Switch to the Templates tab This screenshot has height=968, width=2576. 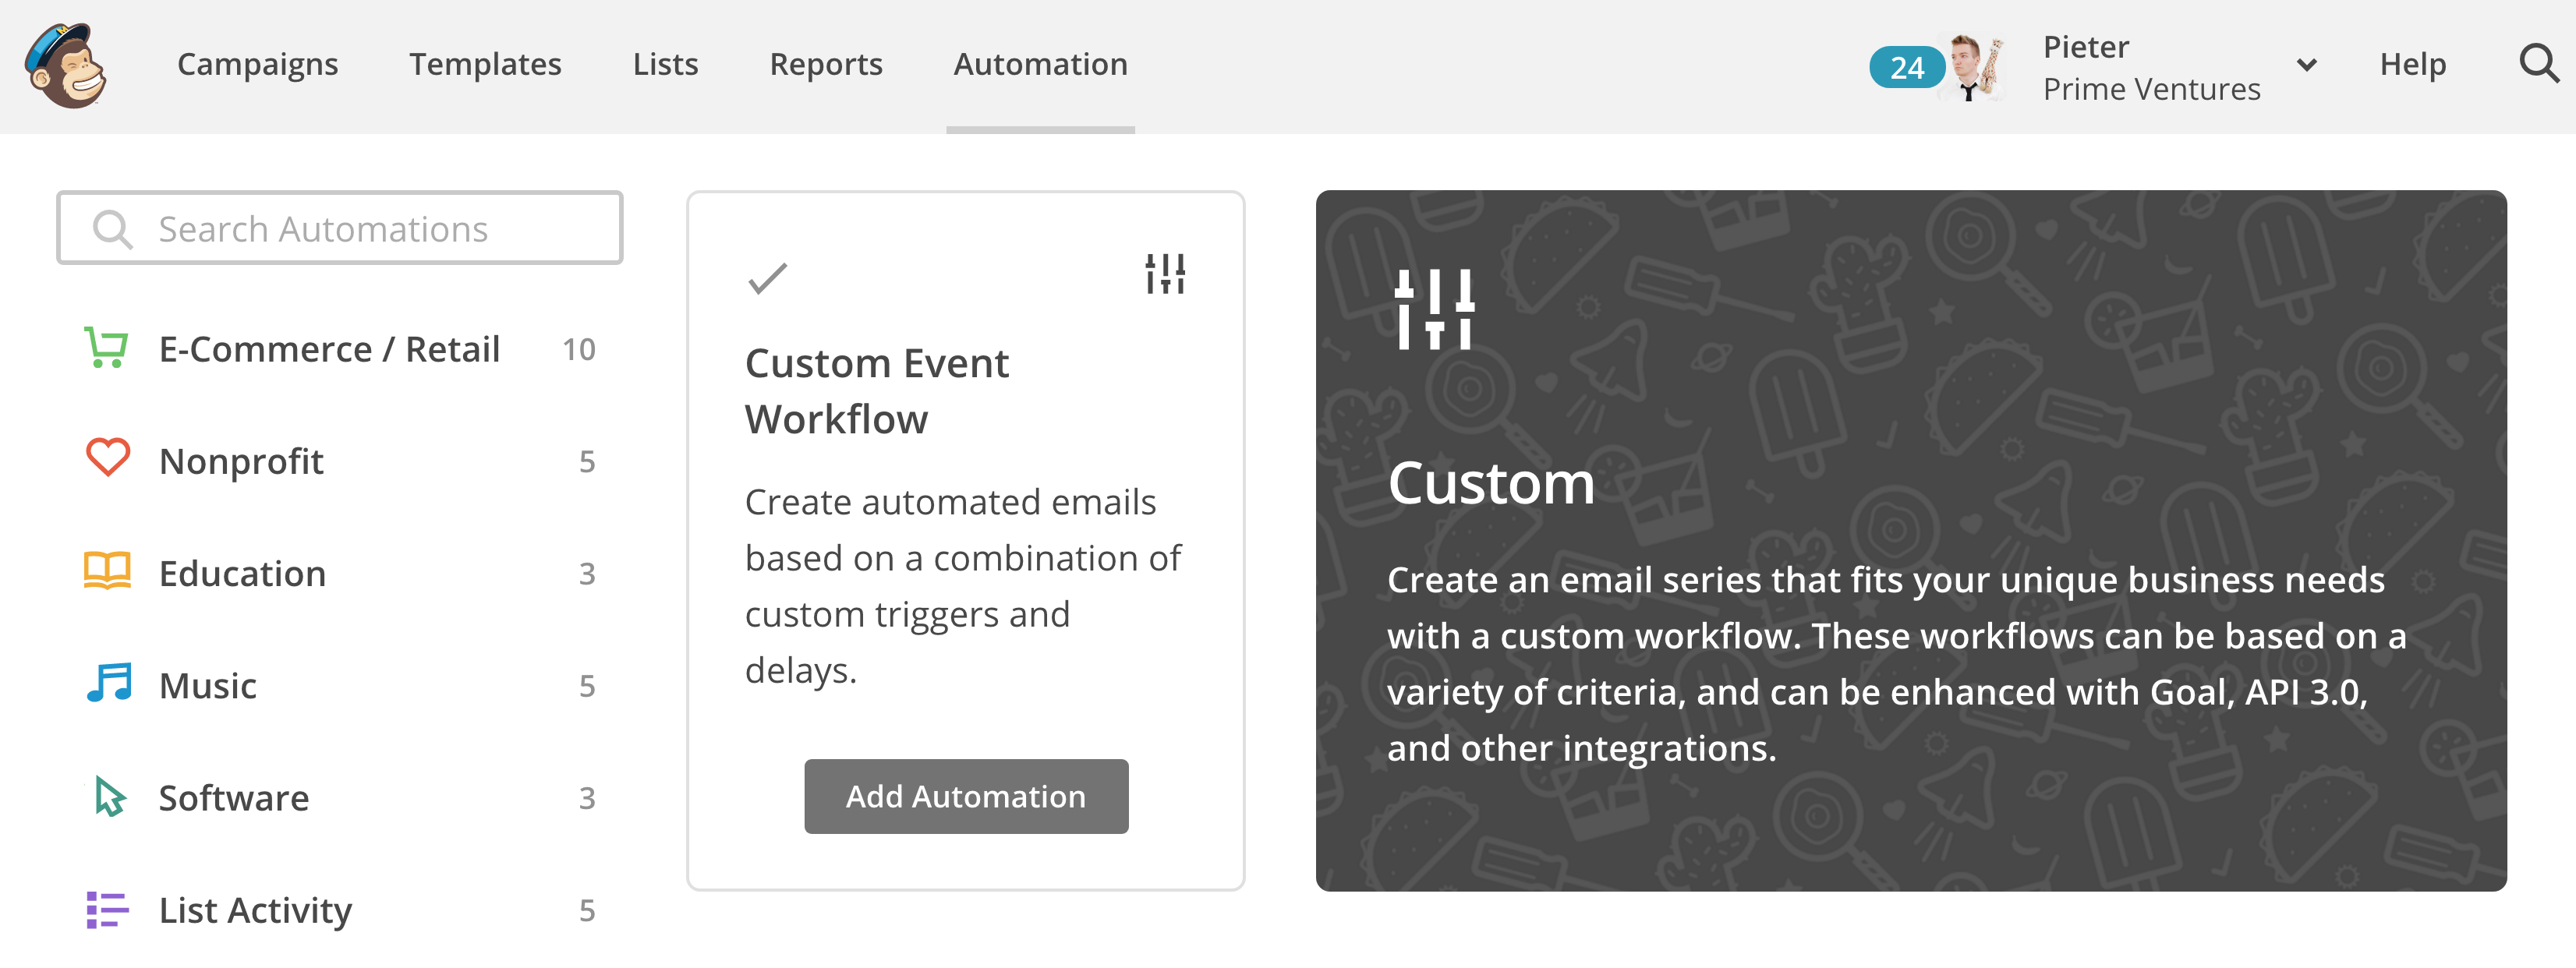pyautogui.click(x=485, y=65)
